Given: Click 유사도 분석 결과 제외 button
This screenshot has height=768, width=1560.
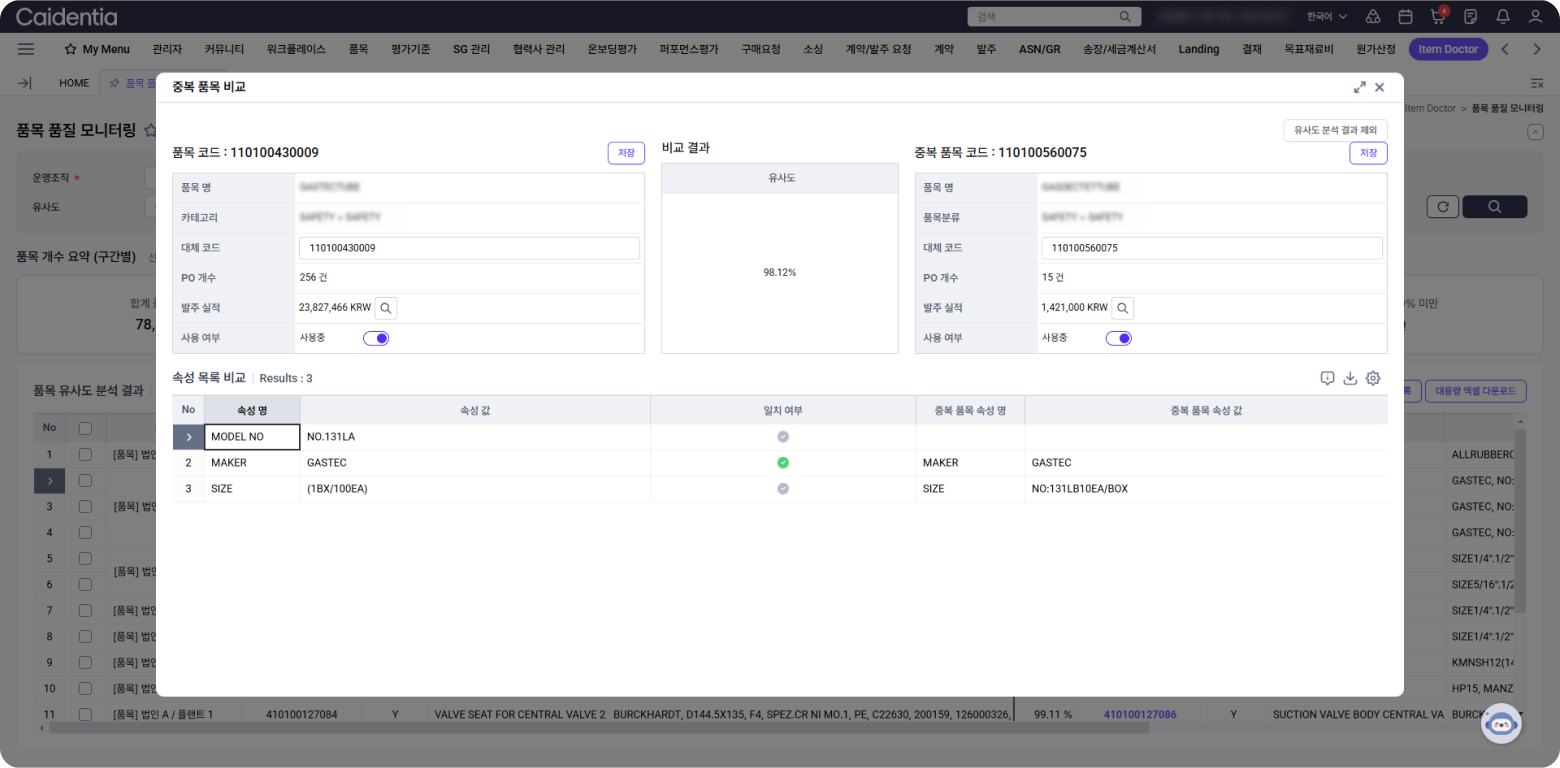Looking at the screenshot, I should 1335,130.
